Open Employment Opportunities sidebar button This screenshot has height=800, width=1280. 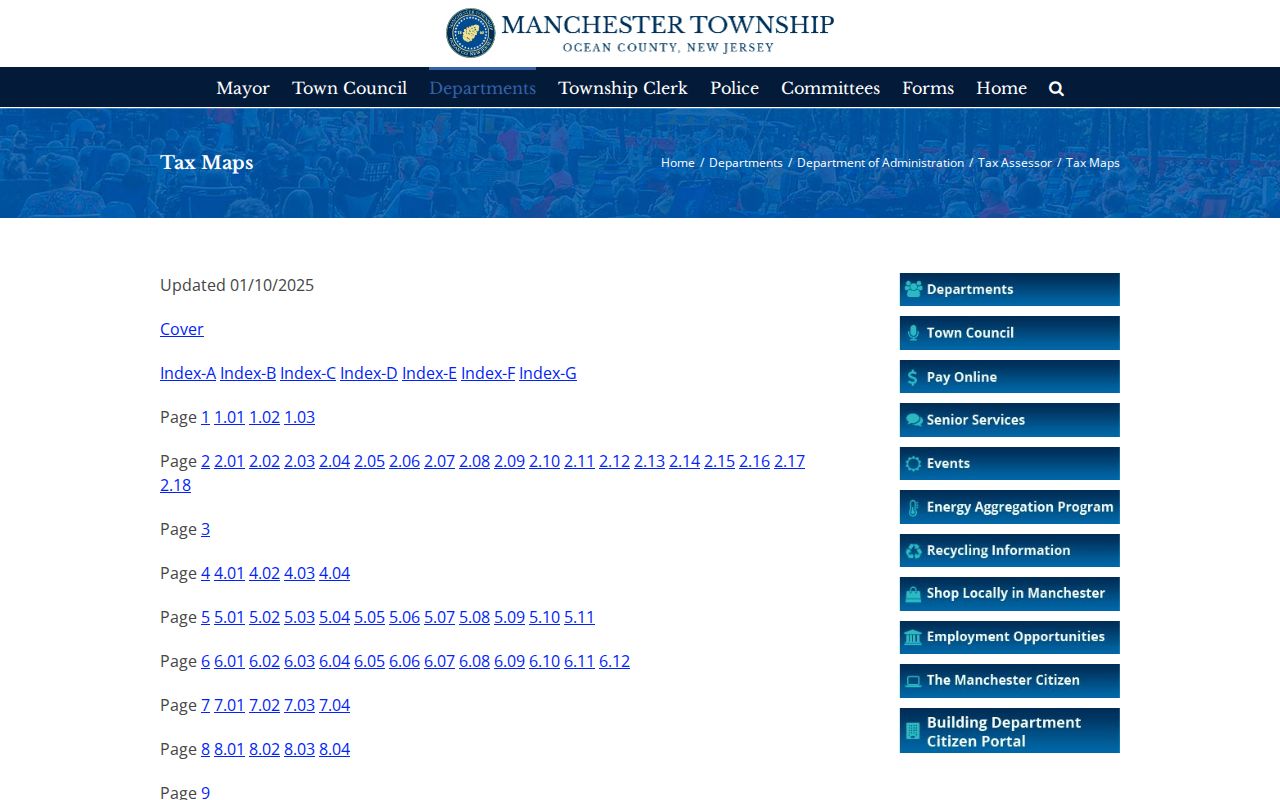[1010, 637]
